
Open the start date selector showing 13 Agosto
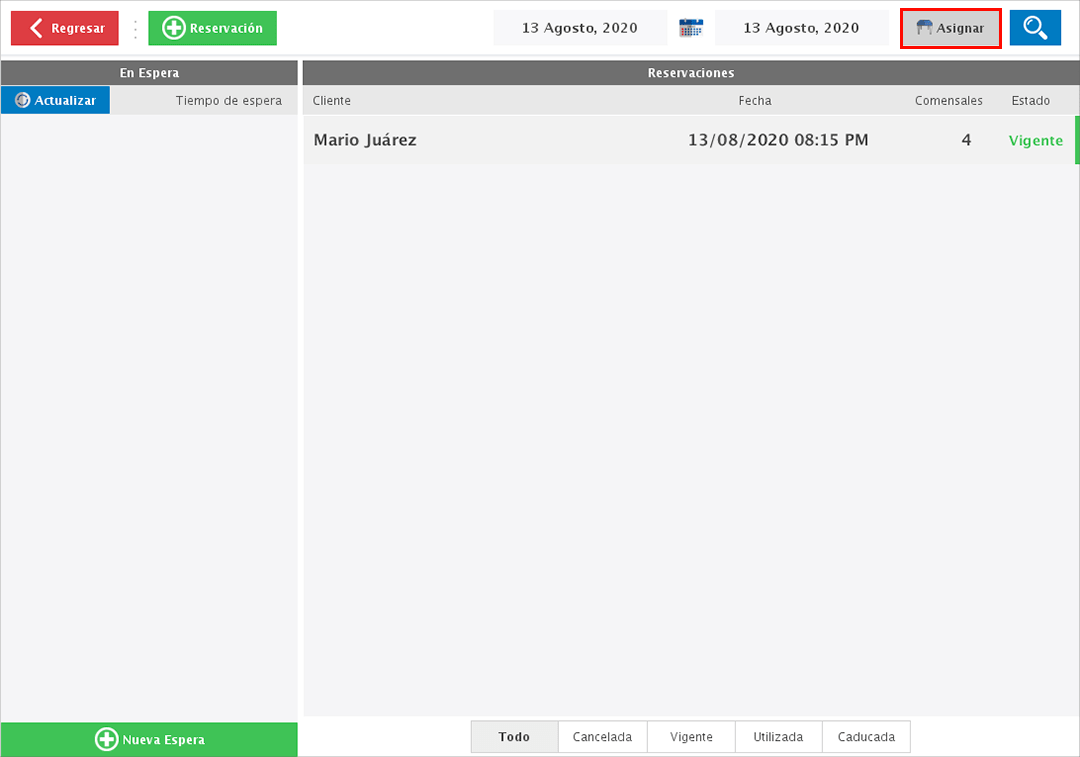(x=580, y=27)
